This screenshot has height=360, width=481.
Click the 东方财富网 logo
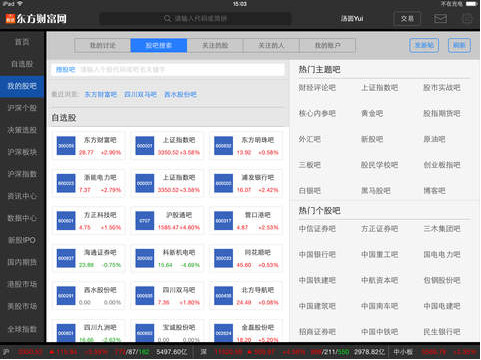(x=36, y=18)
